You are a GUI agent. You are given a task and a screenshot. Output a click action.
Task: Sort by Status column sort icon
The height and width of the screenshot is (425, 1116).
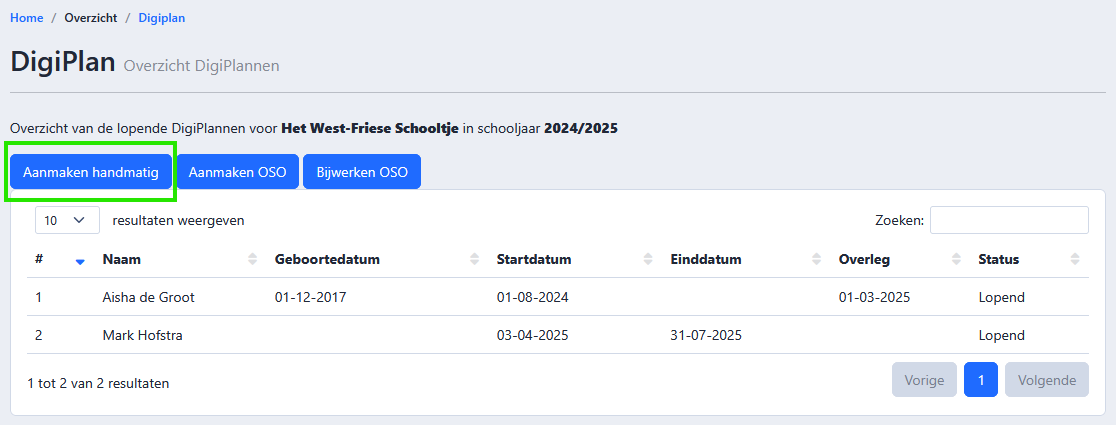pos(1075,260)
